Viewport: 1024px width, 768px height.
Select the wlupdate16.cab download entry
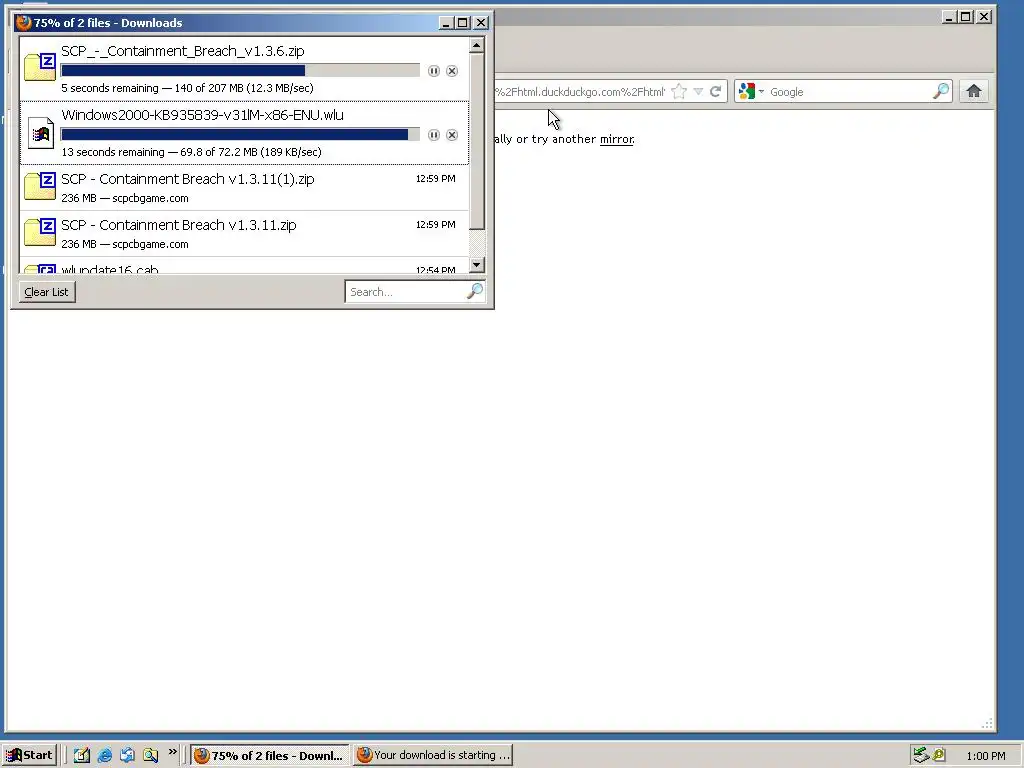coord(244,266)
